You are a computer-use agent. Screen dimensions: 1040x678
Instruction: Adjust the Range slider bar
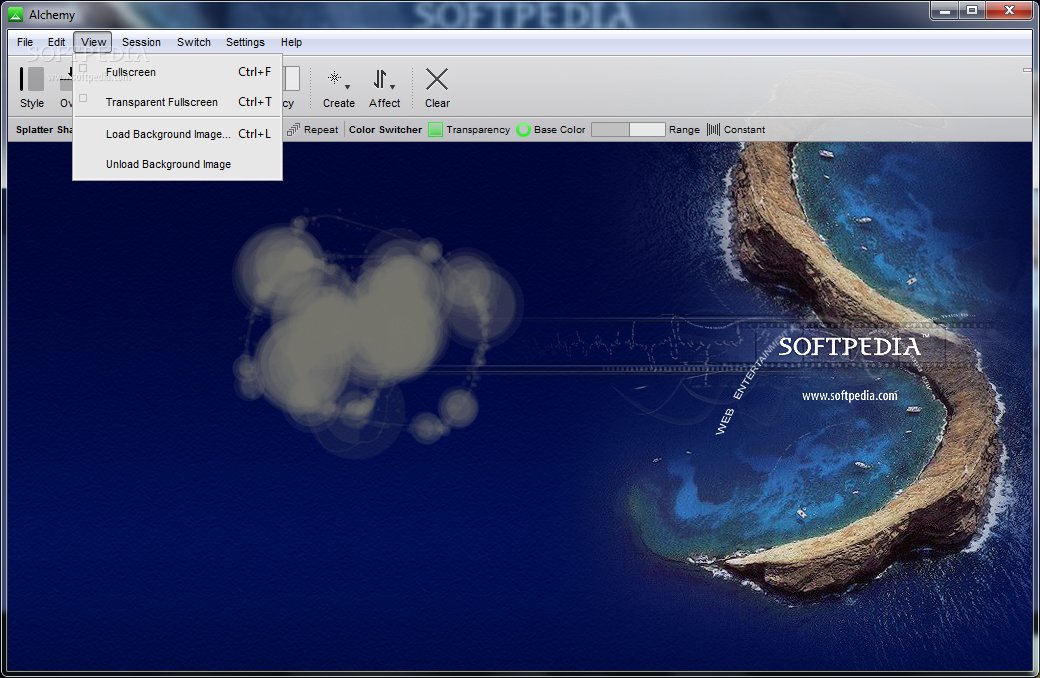[x=627, y=129]
